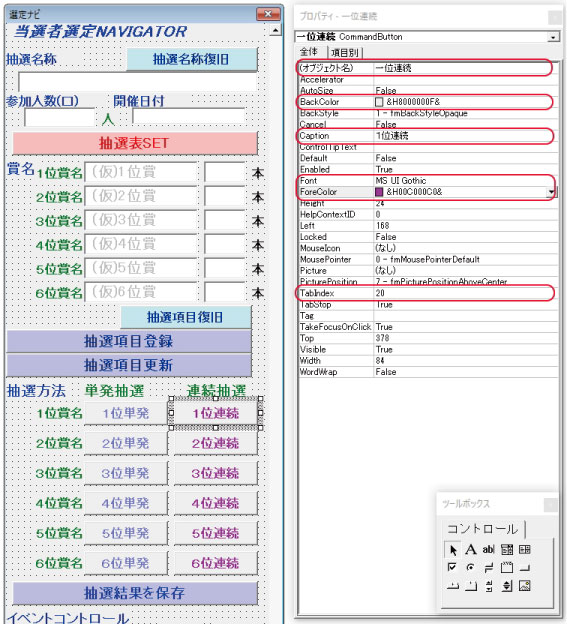Switch to the 項目別 properties tab

pos(345,53)
